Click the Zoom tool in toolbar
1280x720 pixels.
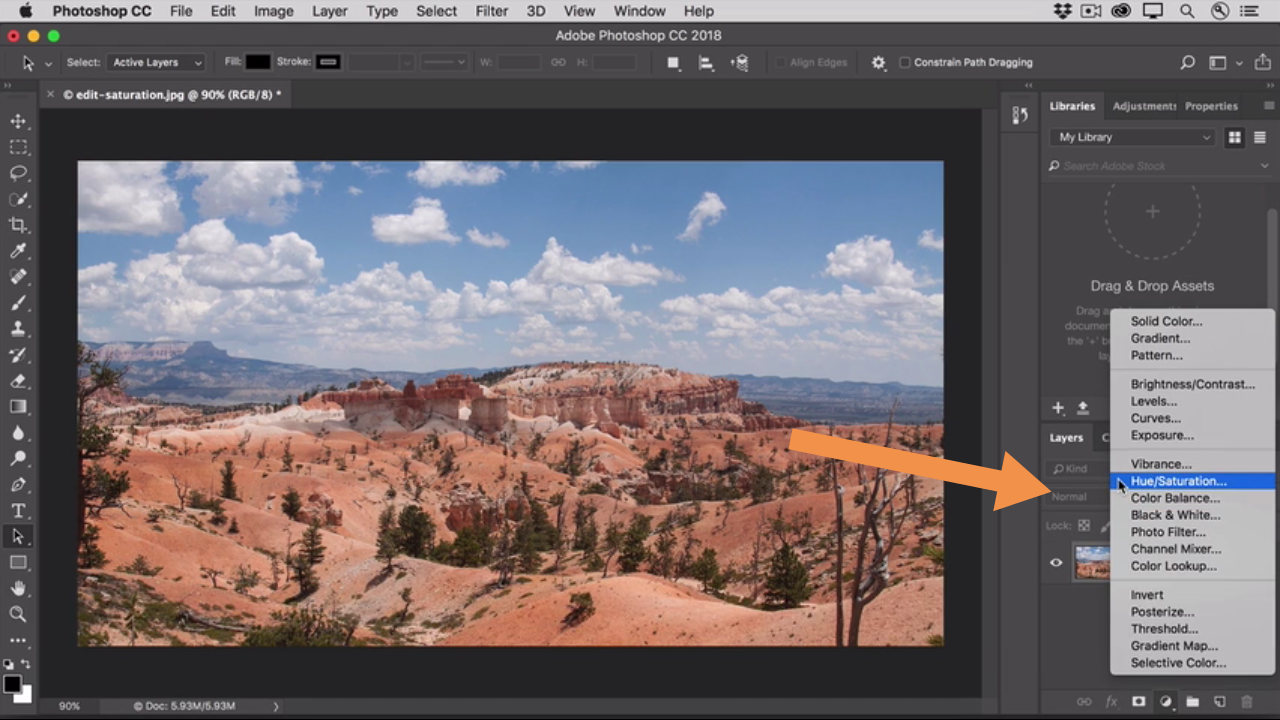tap(18, 615)
